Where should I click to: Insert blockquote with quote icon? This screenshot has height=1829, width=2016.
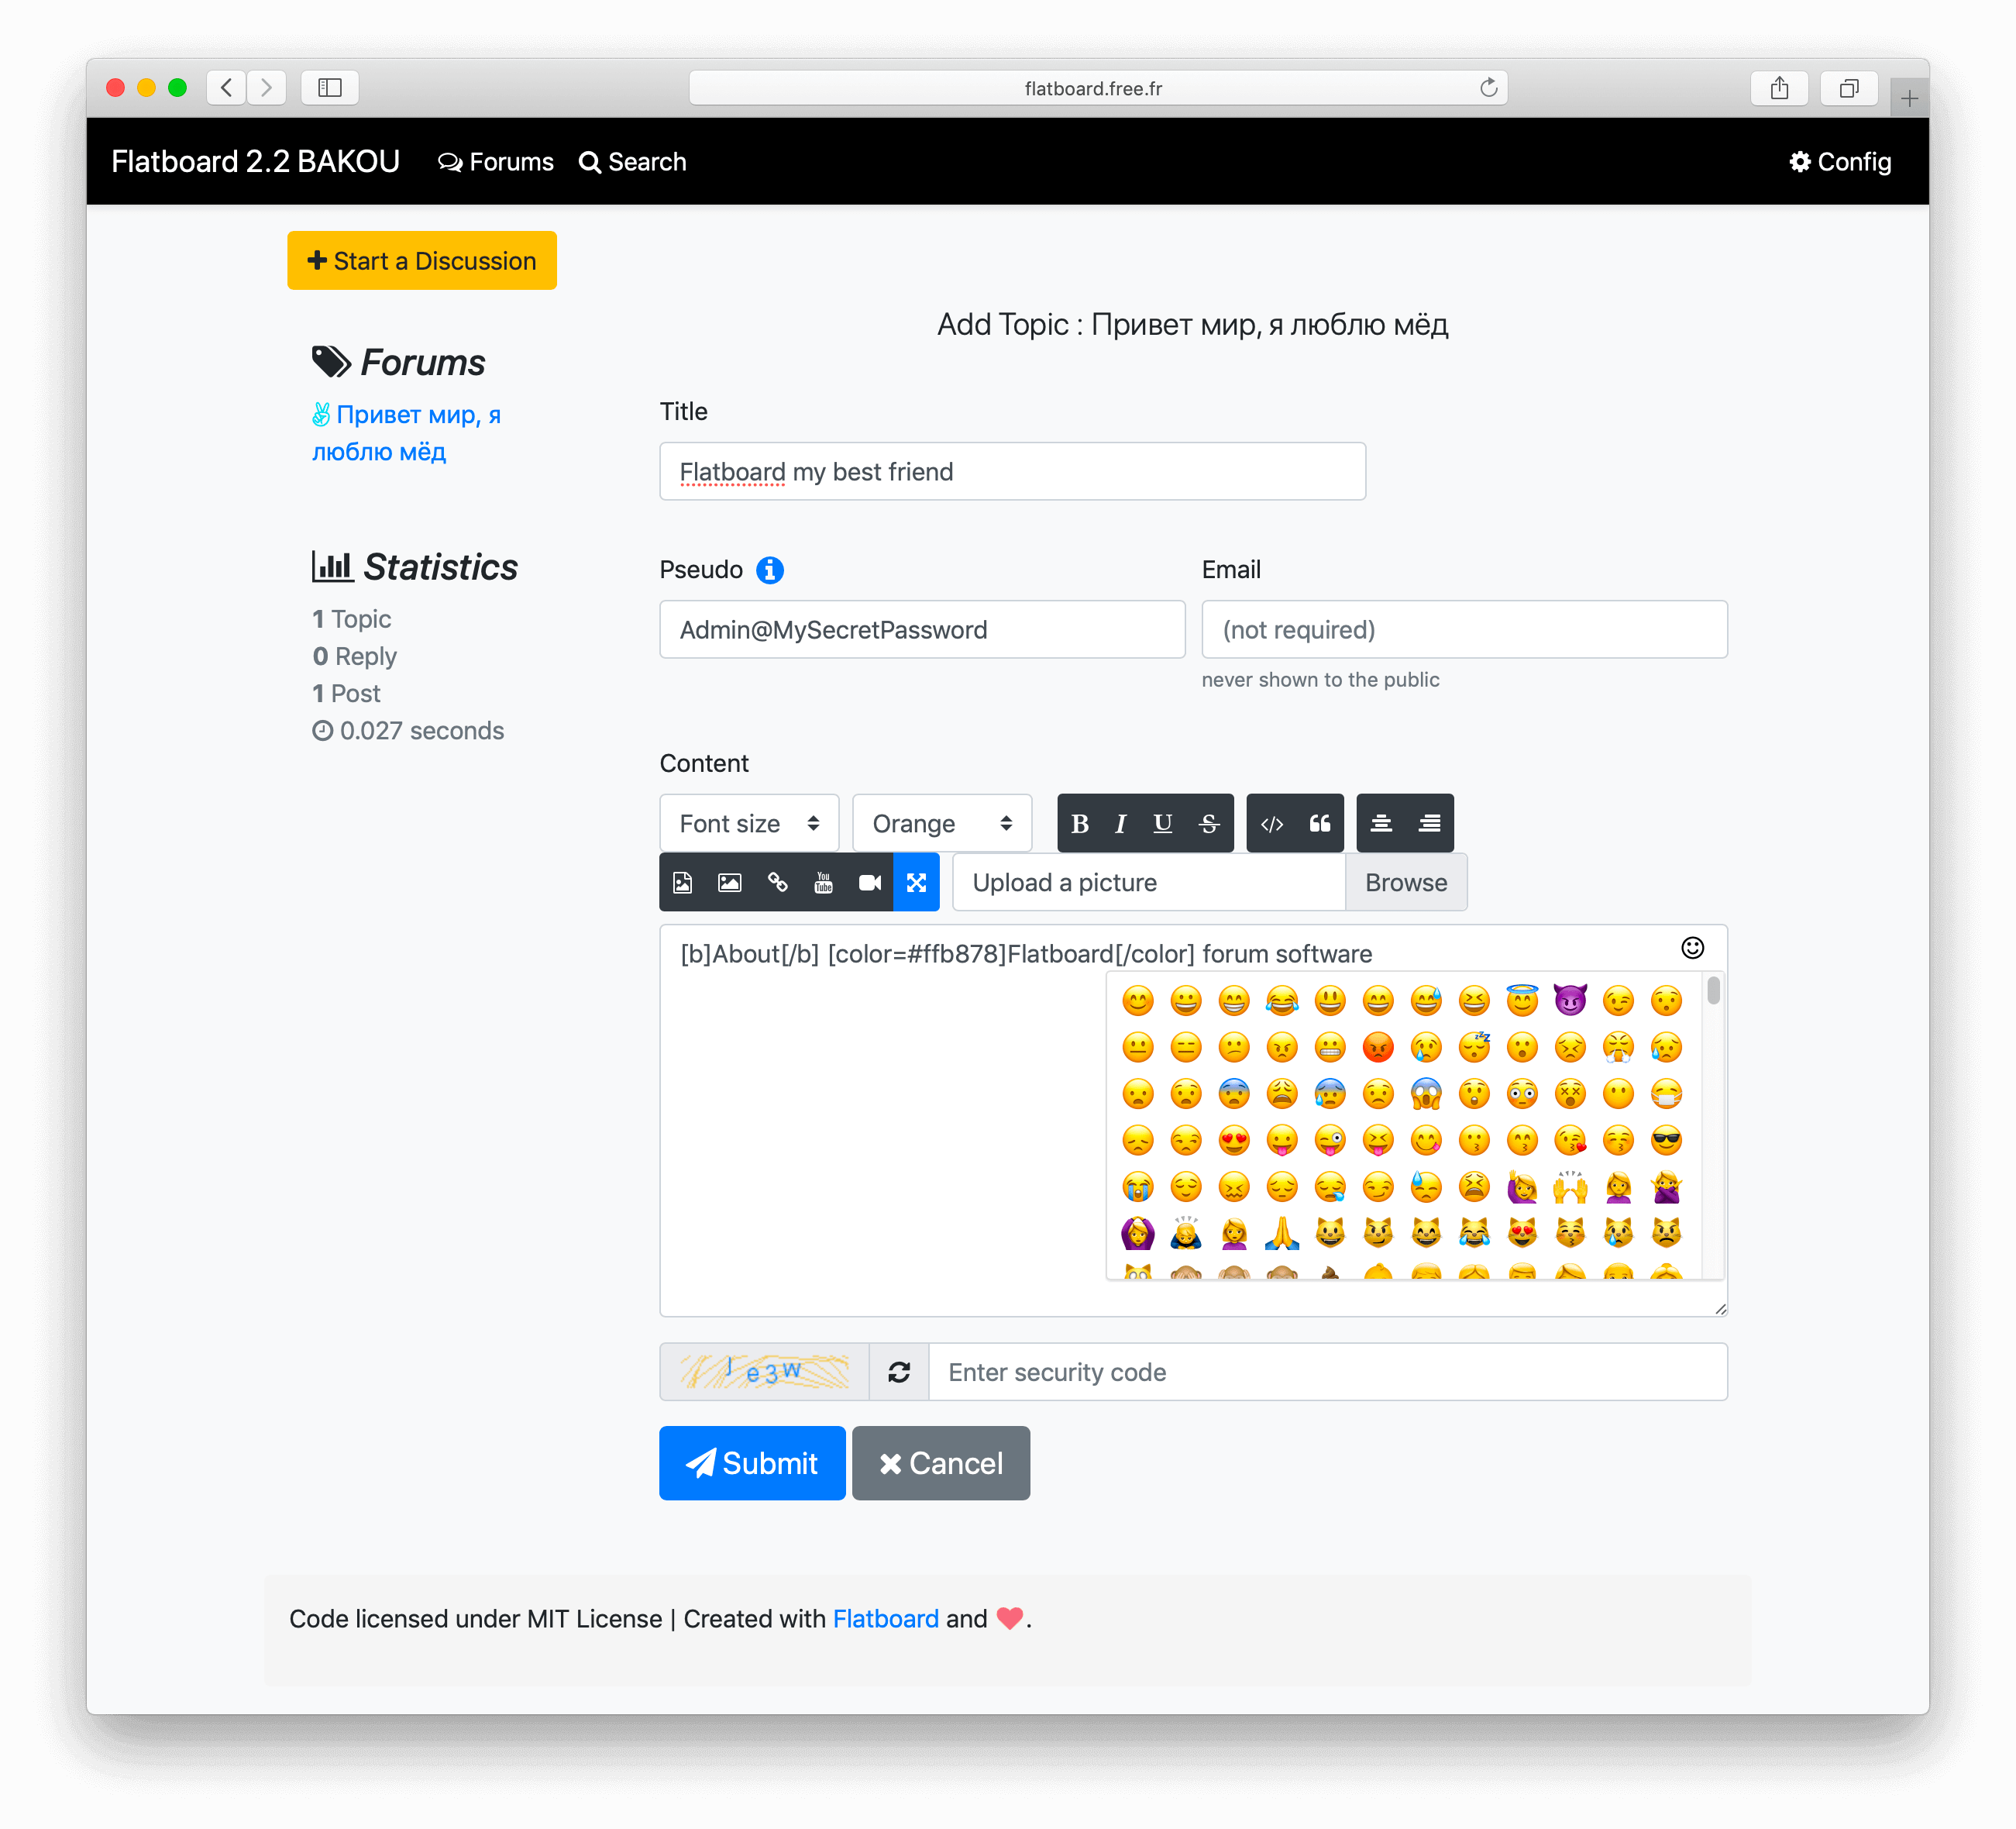(1320, 824)
